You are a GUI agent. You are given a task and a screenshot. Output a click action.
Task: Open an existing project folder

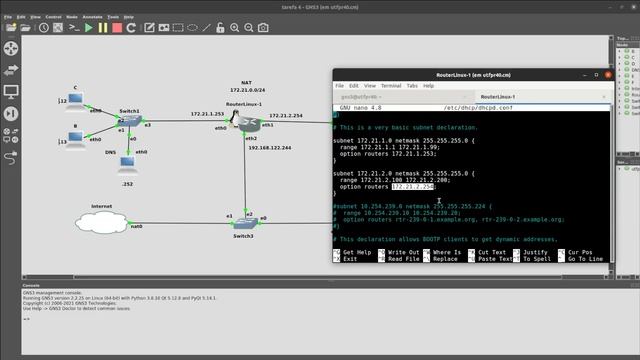pos(25,27)
